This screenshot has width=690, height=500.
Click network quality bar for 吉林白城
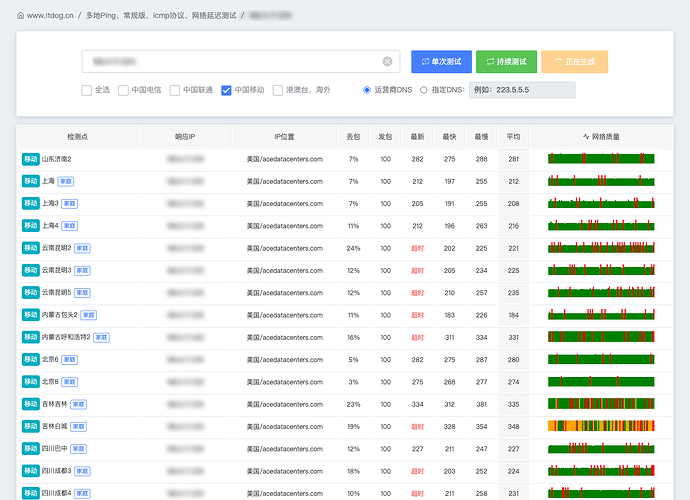[x=601, y=426]
